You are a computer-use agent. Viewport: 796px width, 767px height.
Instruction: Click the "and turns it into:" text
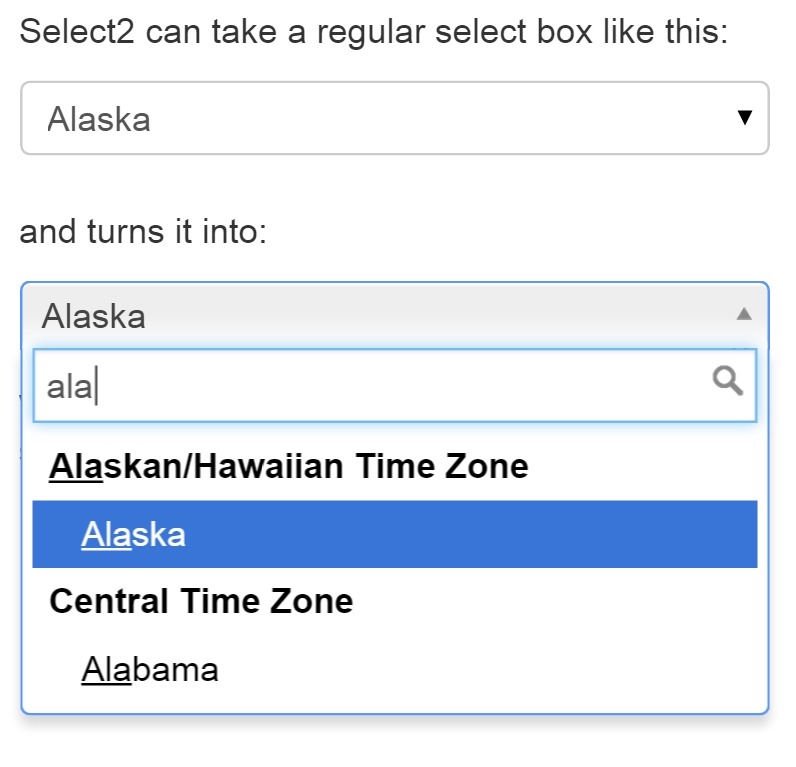click(x=143, y=232)
